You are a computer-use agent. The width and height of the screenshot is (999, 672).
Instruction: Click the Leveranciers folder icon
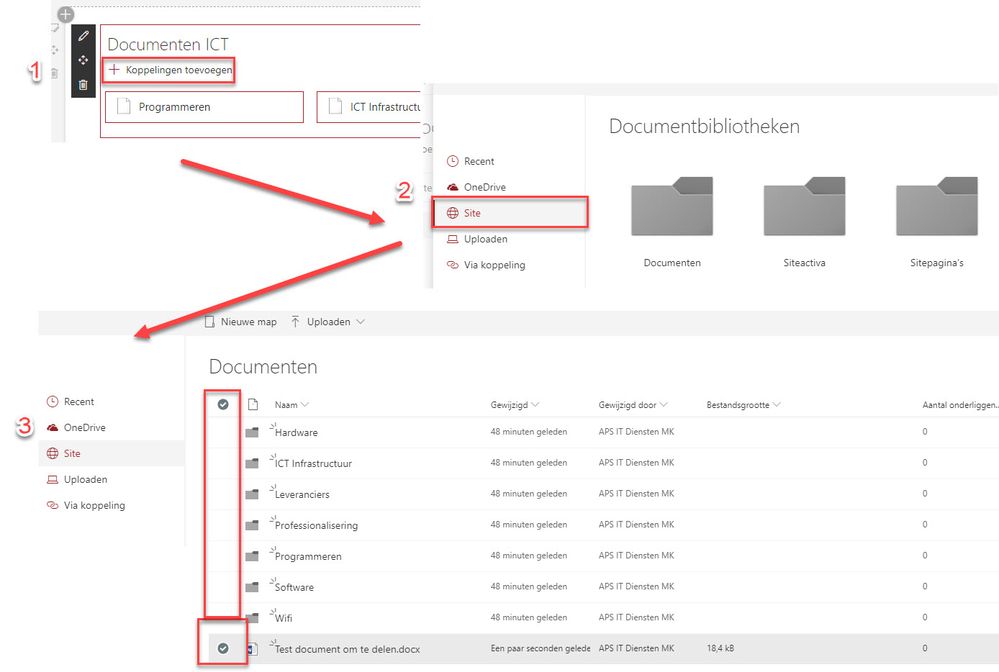click(x=252, y=494)
